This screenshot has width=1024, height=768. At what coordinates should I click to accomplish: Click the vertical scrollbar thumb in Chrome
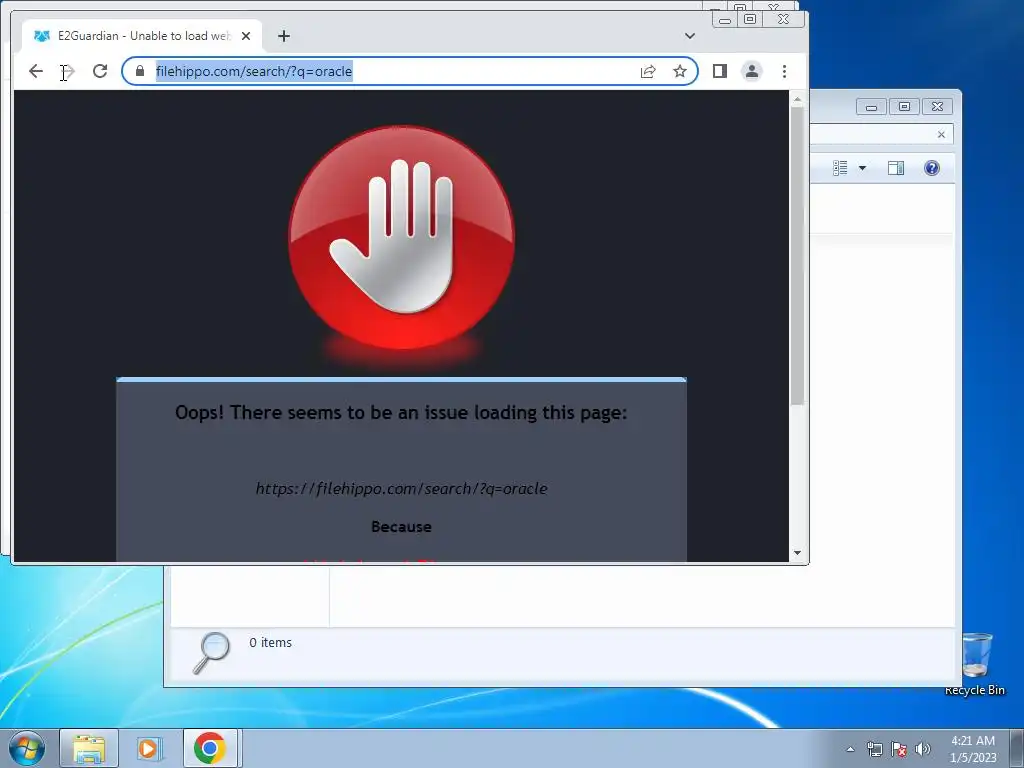797,255
